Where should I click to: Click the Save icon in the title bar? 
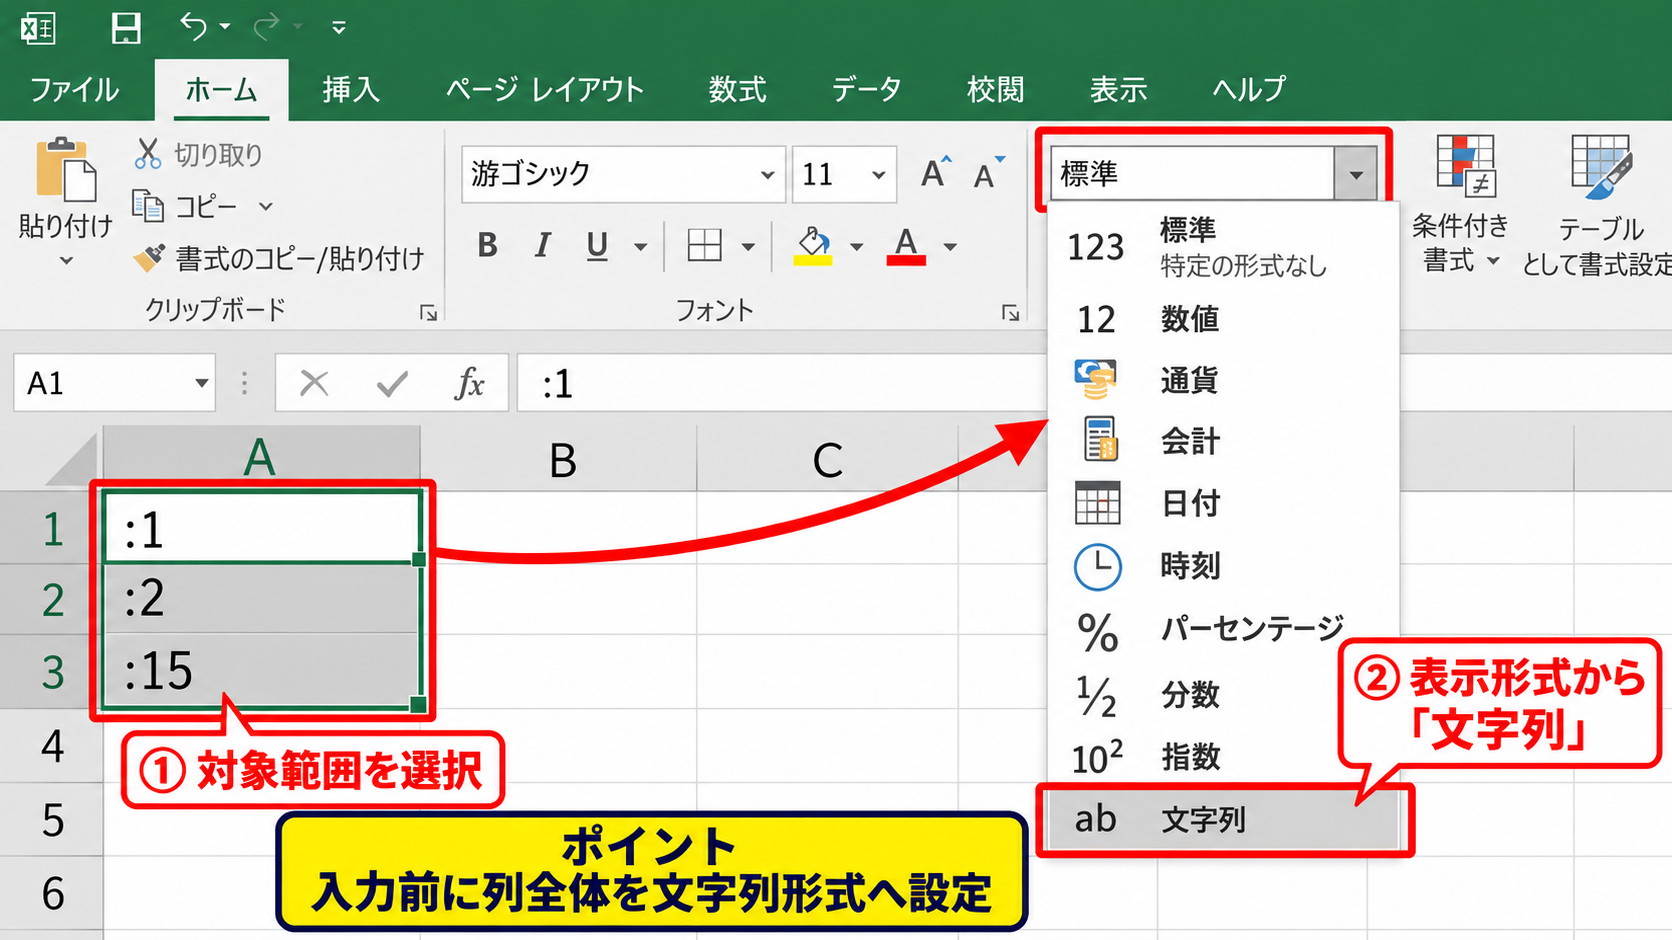tap(126, 28)
